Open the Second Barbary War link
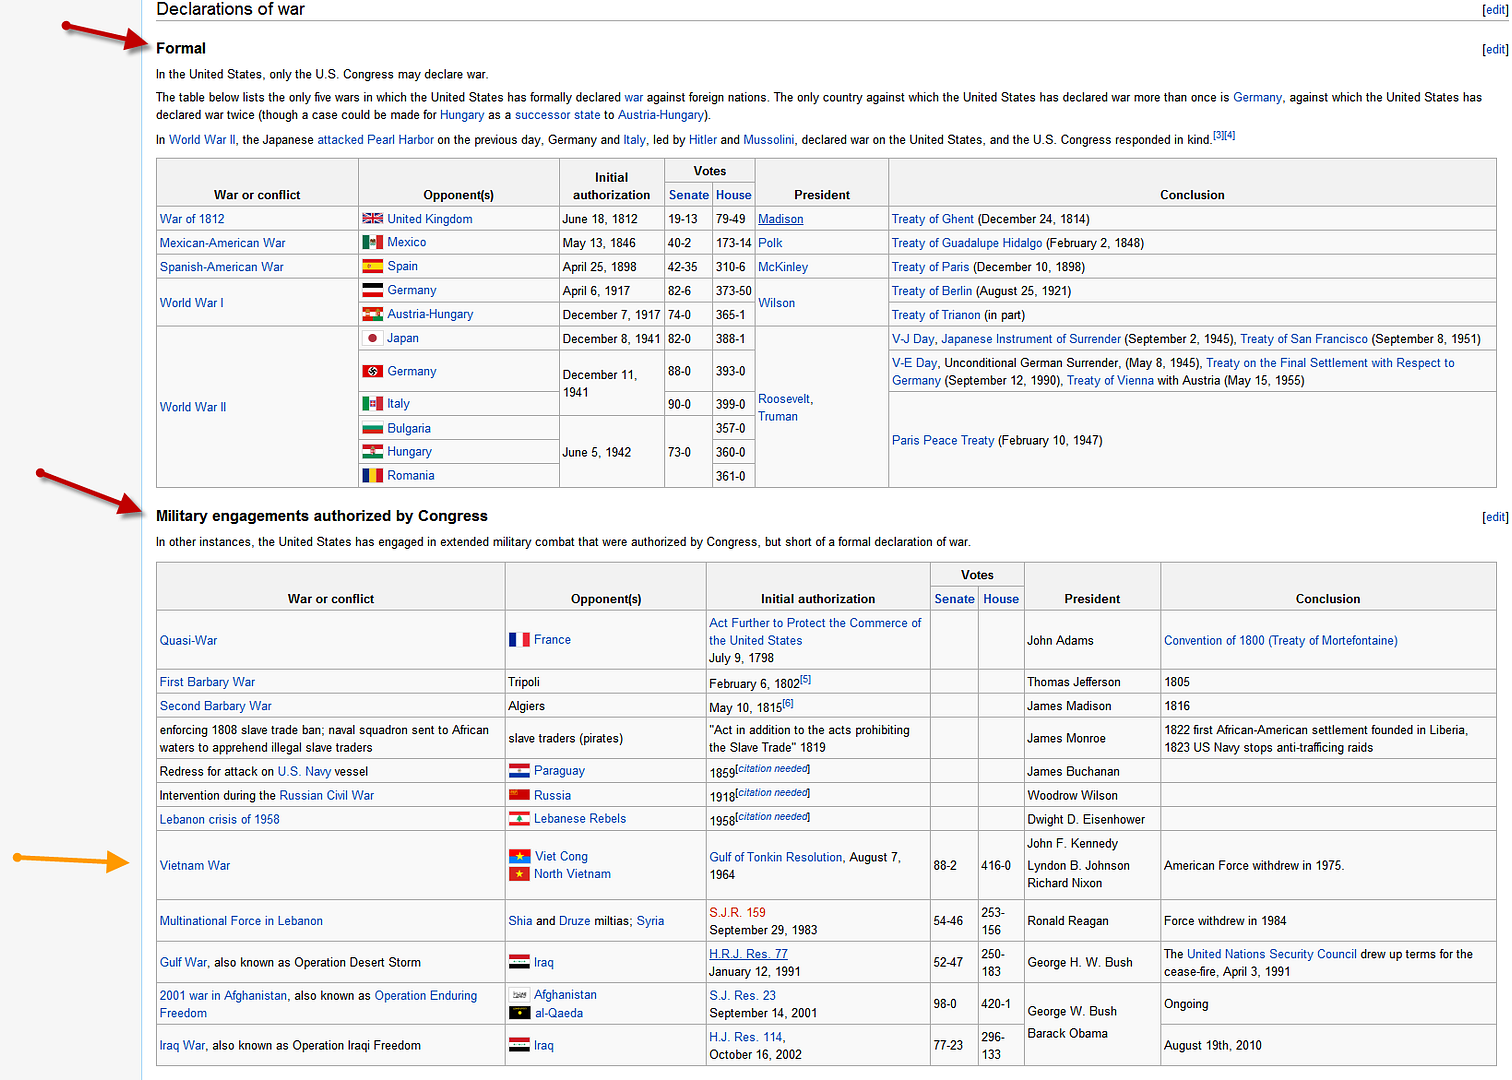The width and height of the screenshot is (1512, 1080). tap(215, 706)
